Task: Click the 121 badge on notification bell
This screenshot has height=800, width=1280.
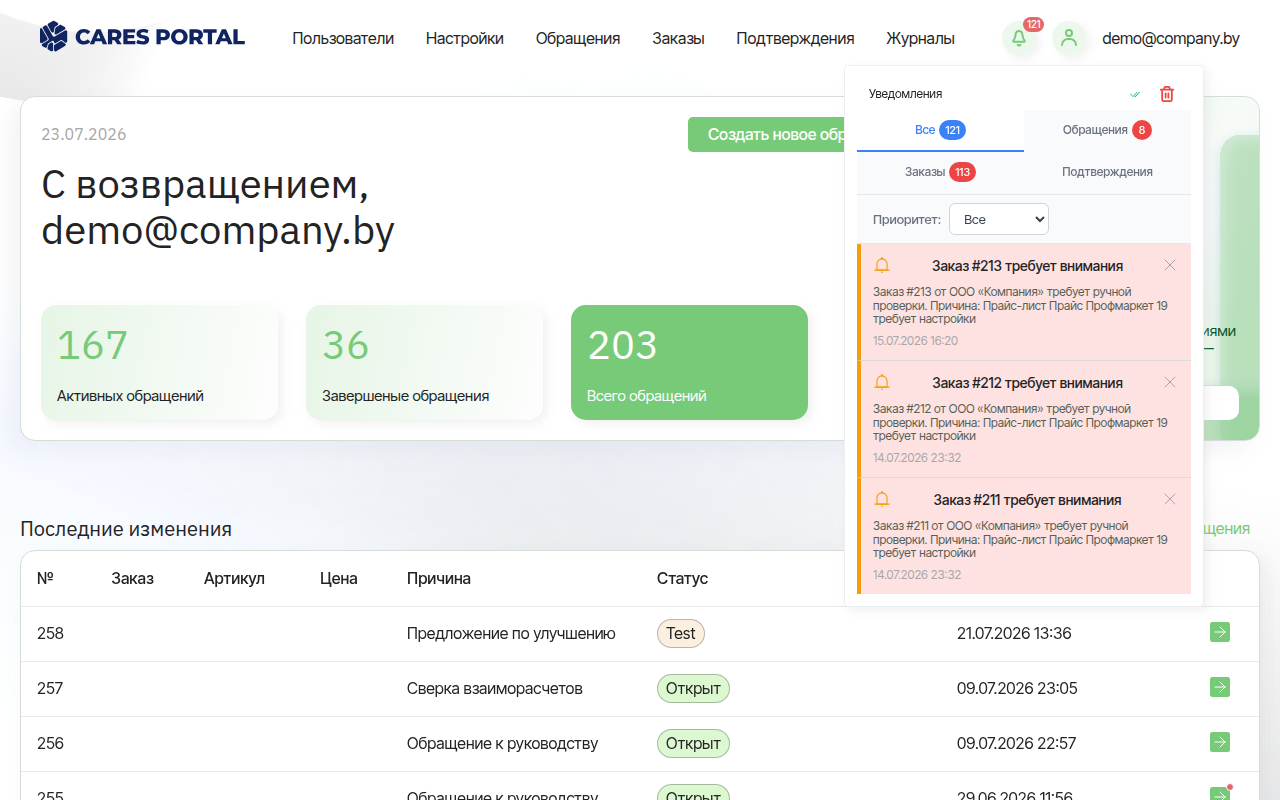Action: click(1033, 24)
